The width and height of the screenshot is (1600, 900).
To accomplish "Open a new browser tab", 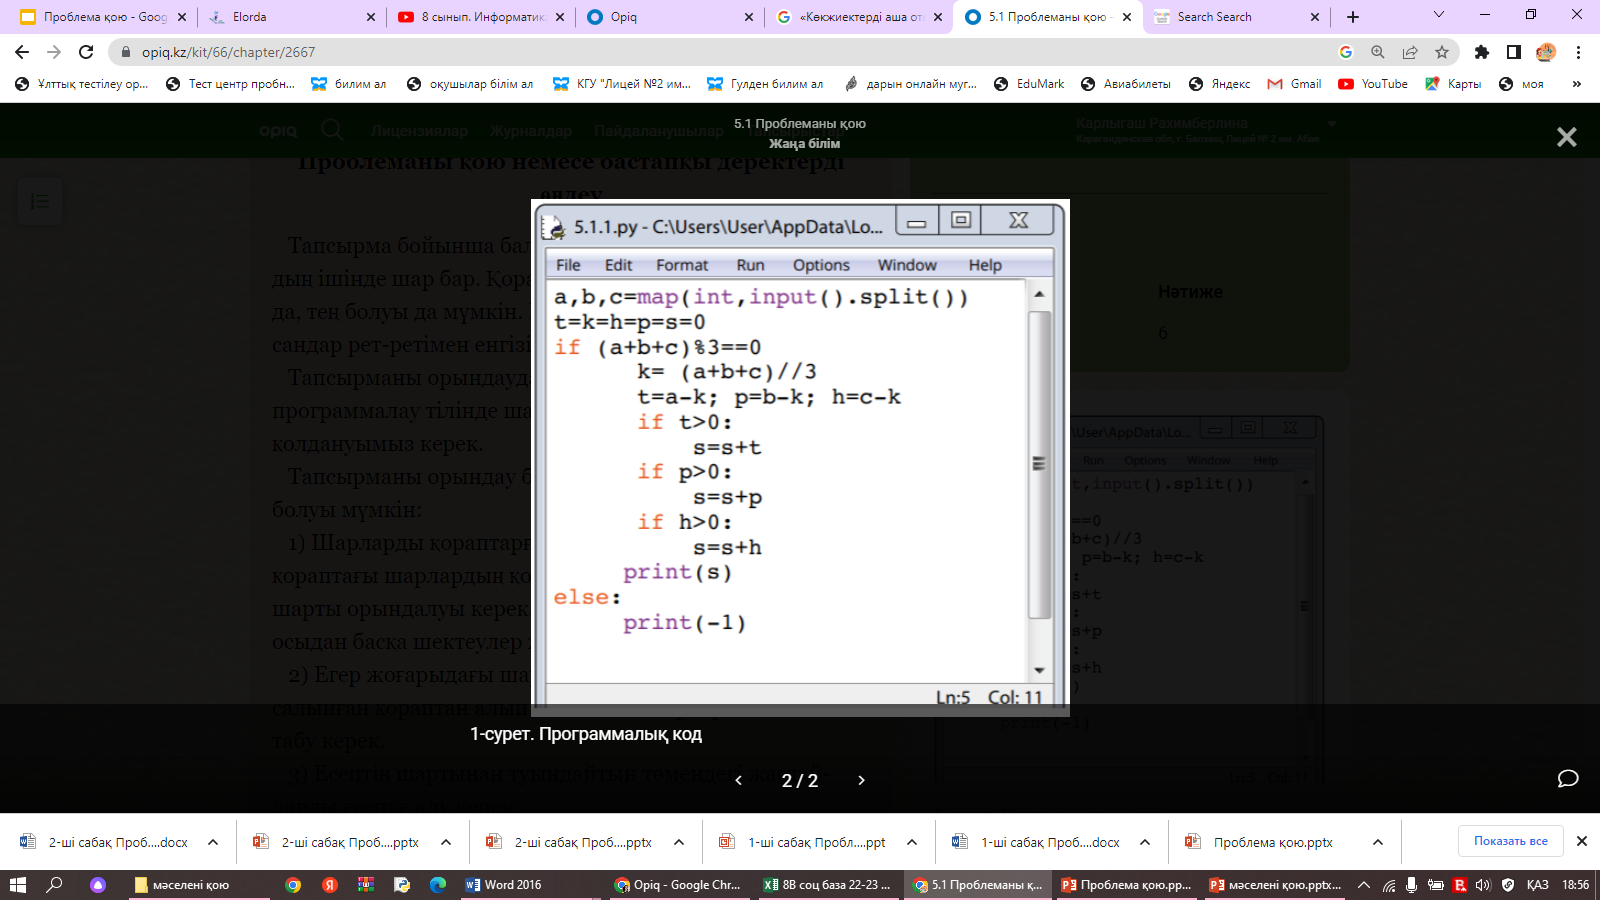I will coord(1353,17).
